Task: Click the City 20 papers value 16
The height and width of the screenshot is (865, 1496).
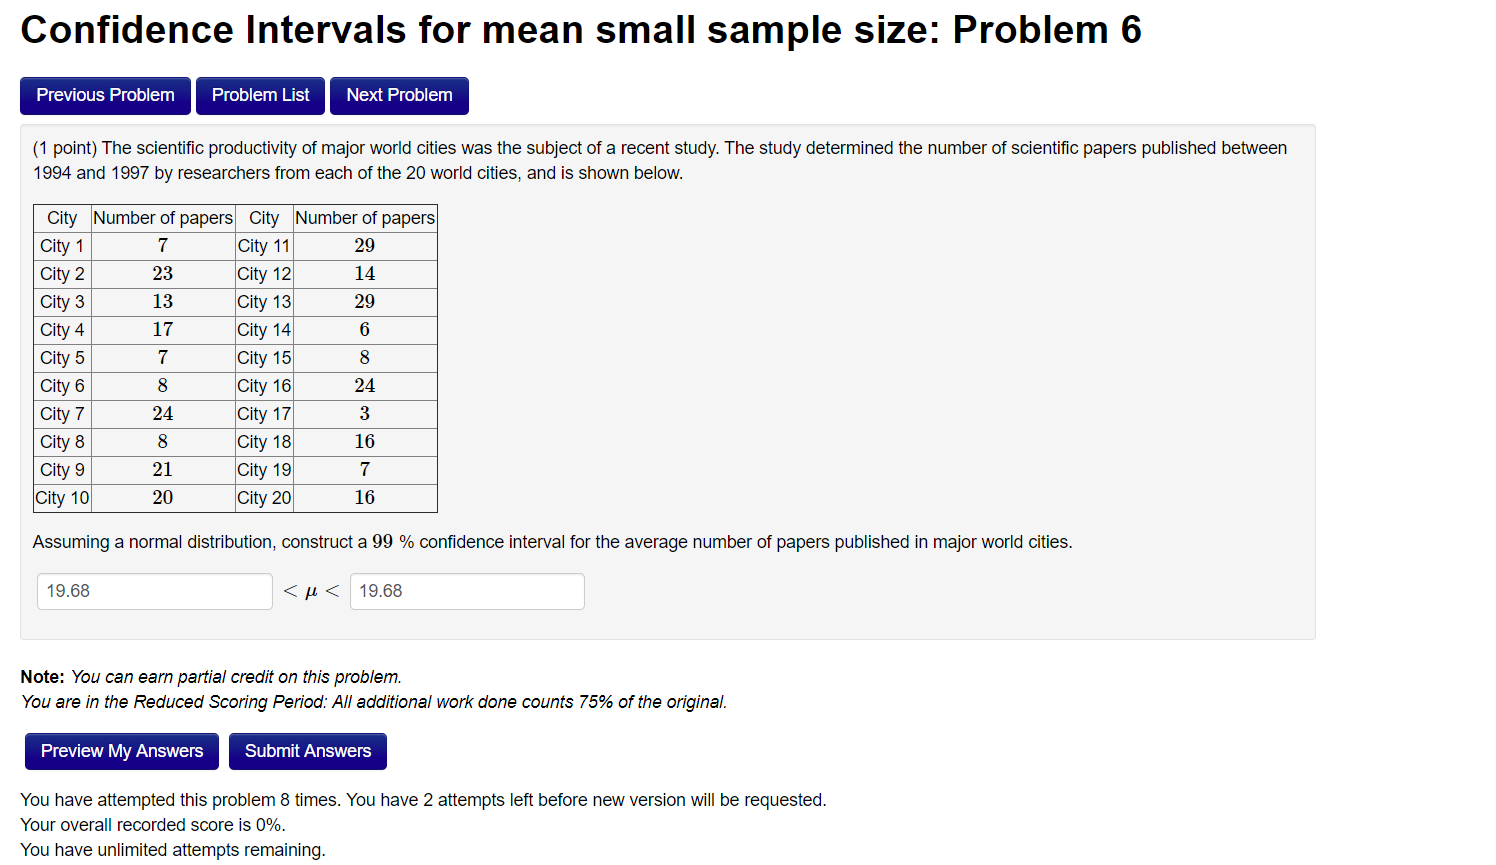Action: click(x=364, y=497)
